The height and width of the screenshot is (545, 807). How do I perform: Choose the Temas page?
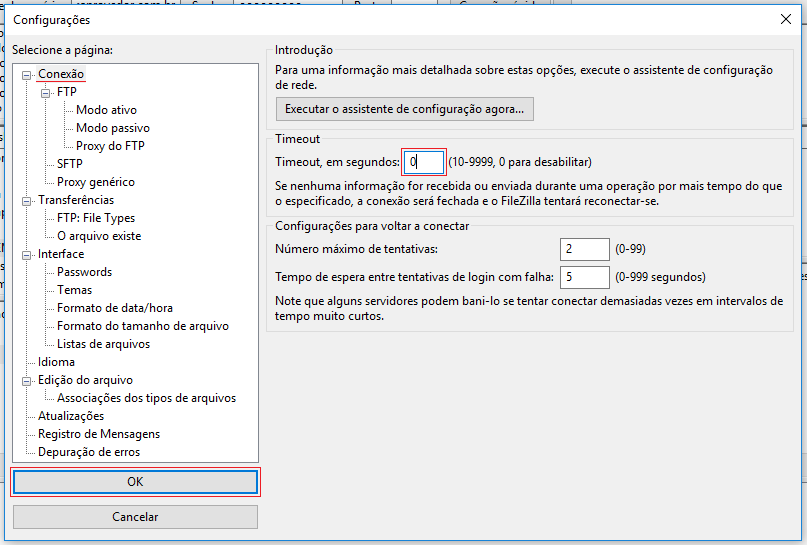pos(74,290)
